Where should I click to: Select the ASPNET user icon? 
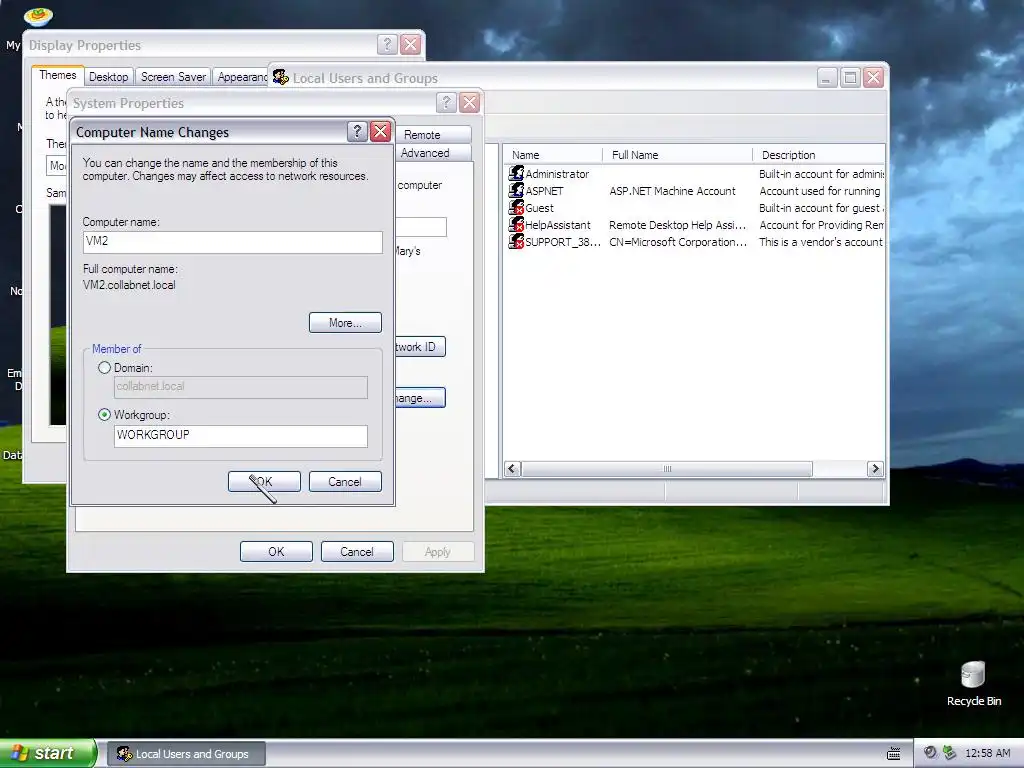coord(517,191)
